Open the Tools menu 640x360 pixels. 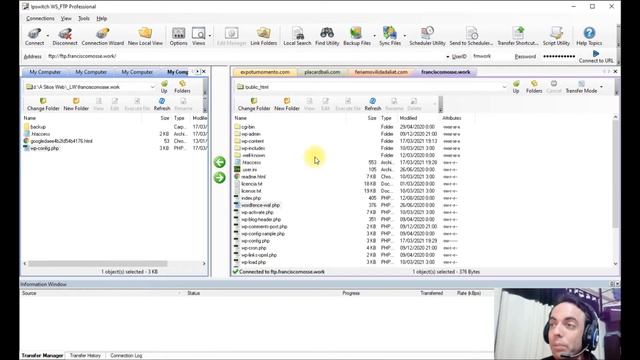(84, 18)
